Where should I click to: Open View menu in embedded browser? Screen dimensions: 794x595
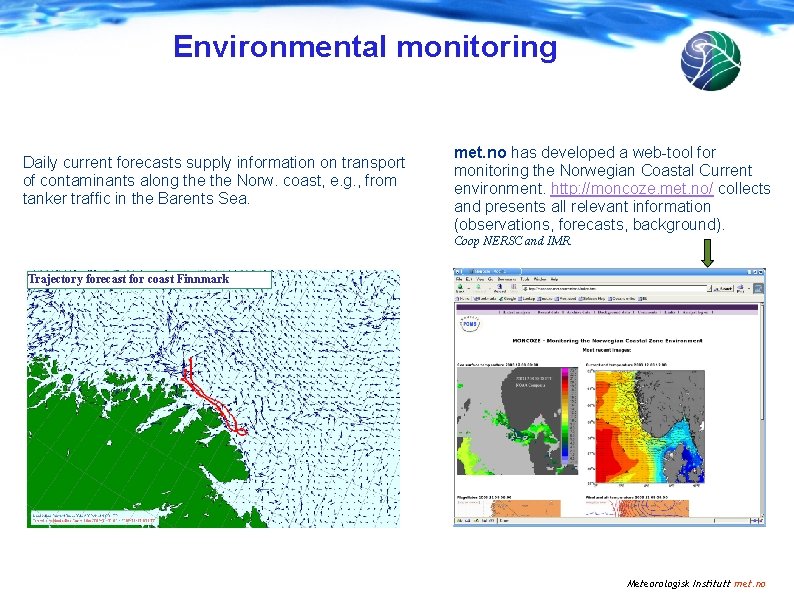(x=480, y=279)
